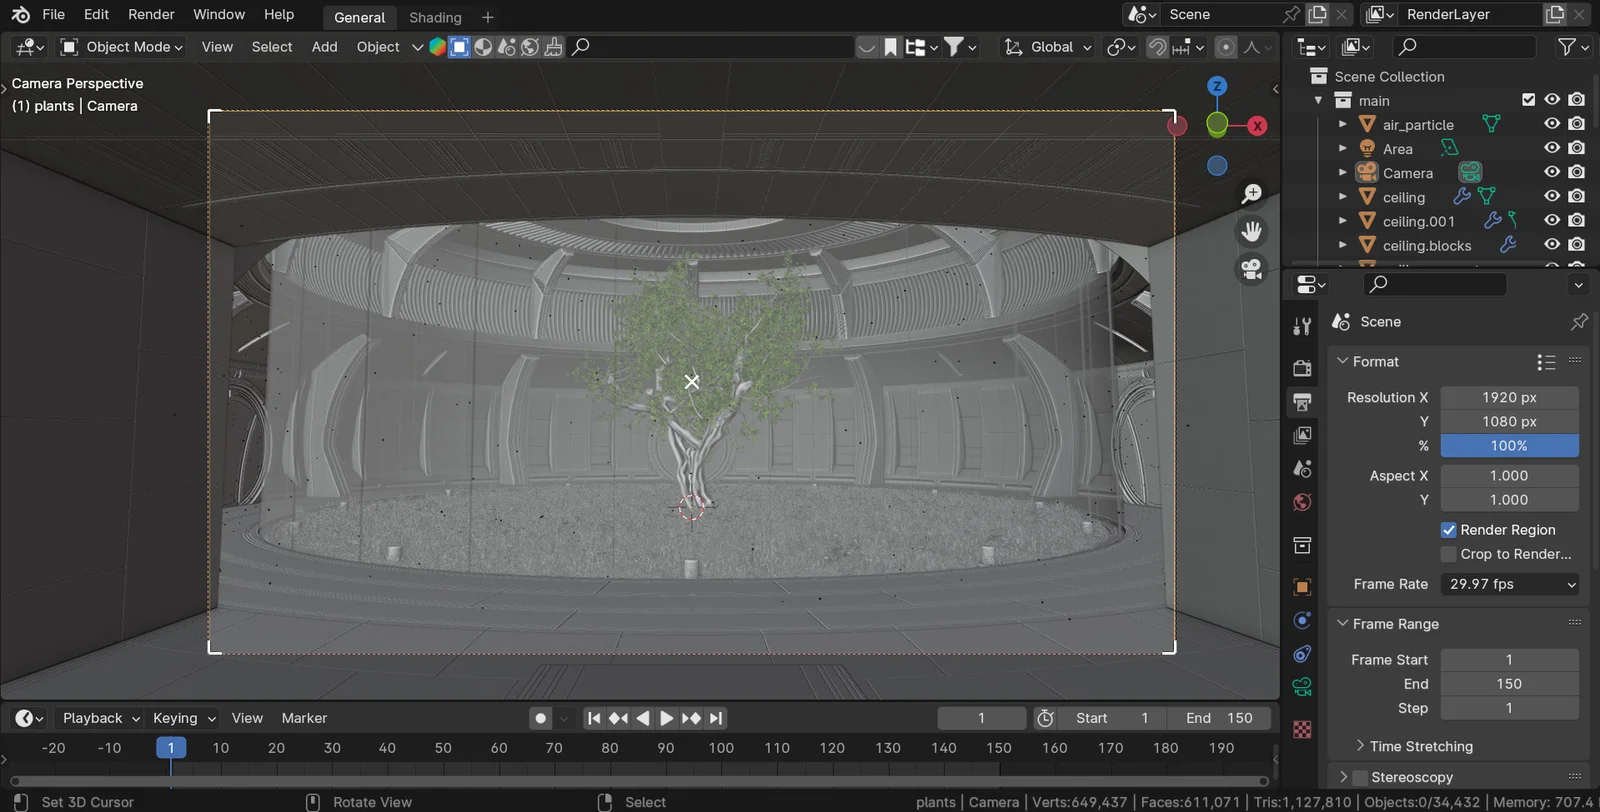Open the View Layer properties tab

tap(1302, 435)
